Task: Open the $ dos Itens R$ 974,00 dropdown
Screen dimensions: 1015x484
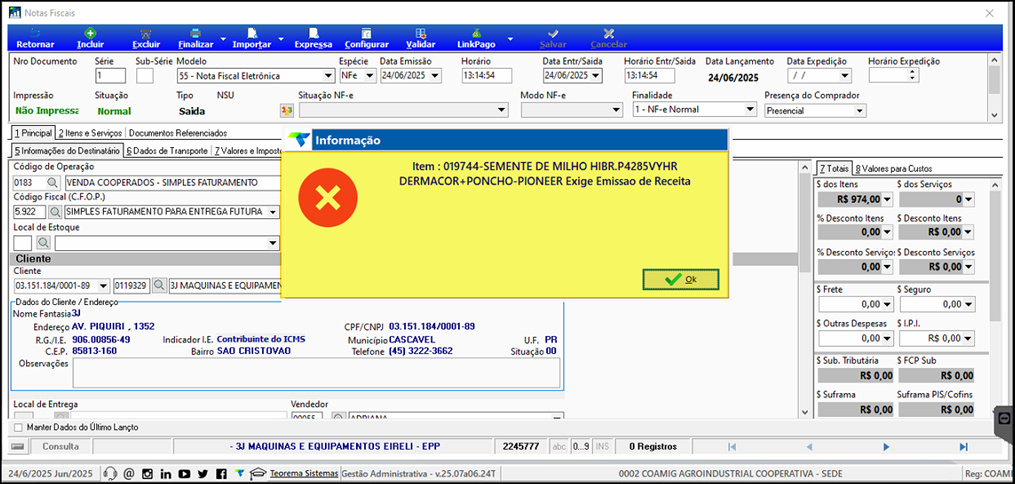Action: [887, 199]
